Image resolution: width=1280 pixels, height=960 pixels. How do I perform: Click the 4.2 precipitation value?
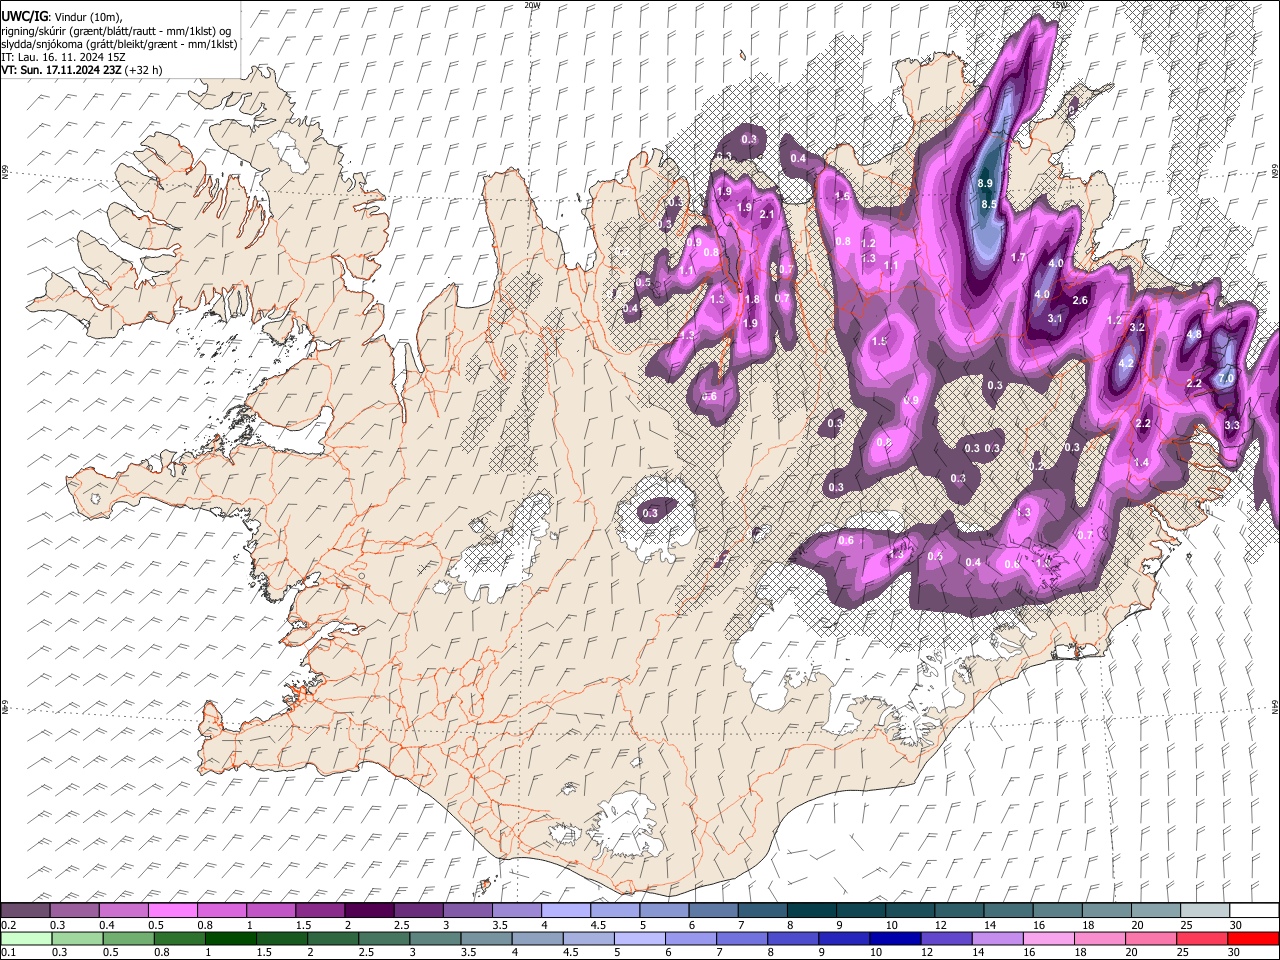[1125, 363]
